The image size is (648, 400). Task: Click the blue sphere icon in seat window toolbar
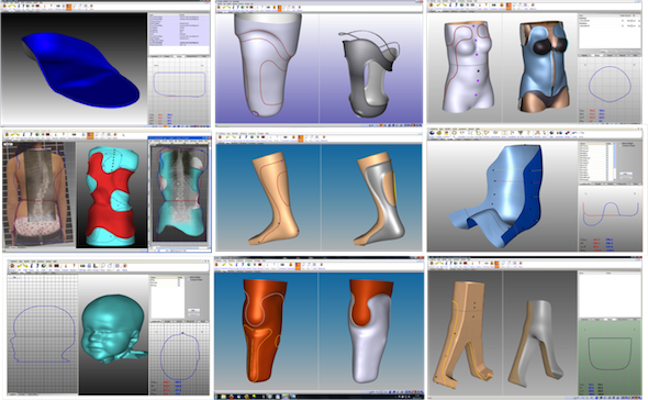click(433, 133)
